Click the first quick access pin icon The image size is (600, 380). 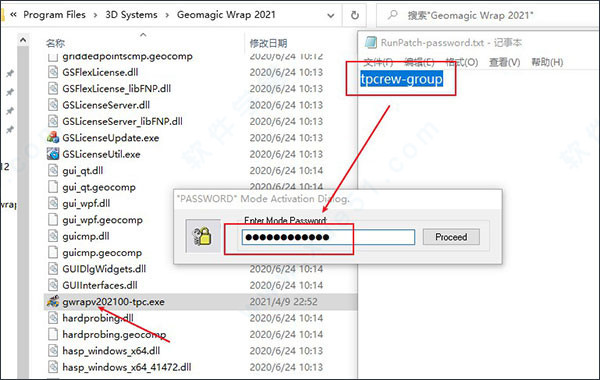point(10,73)
